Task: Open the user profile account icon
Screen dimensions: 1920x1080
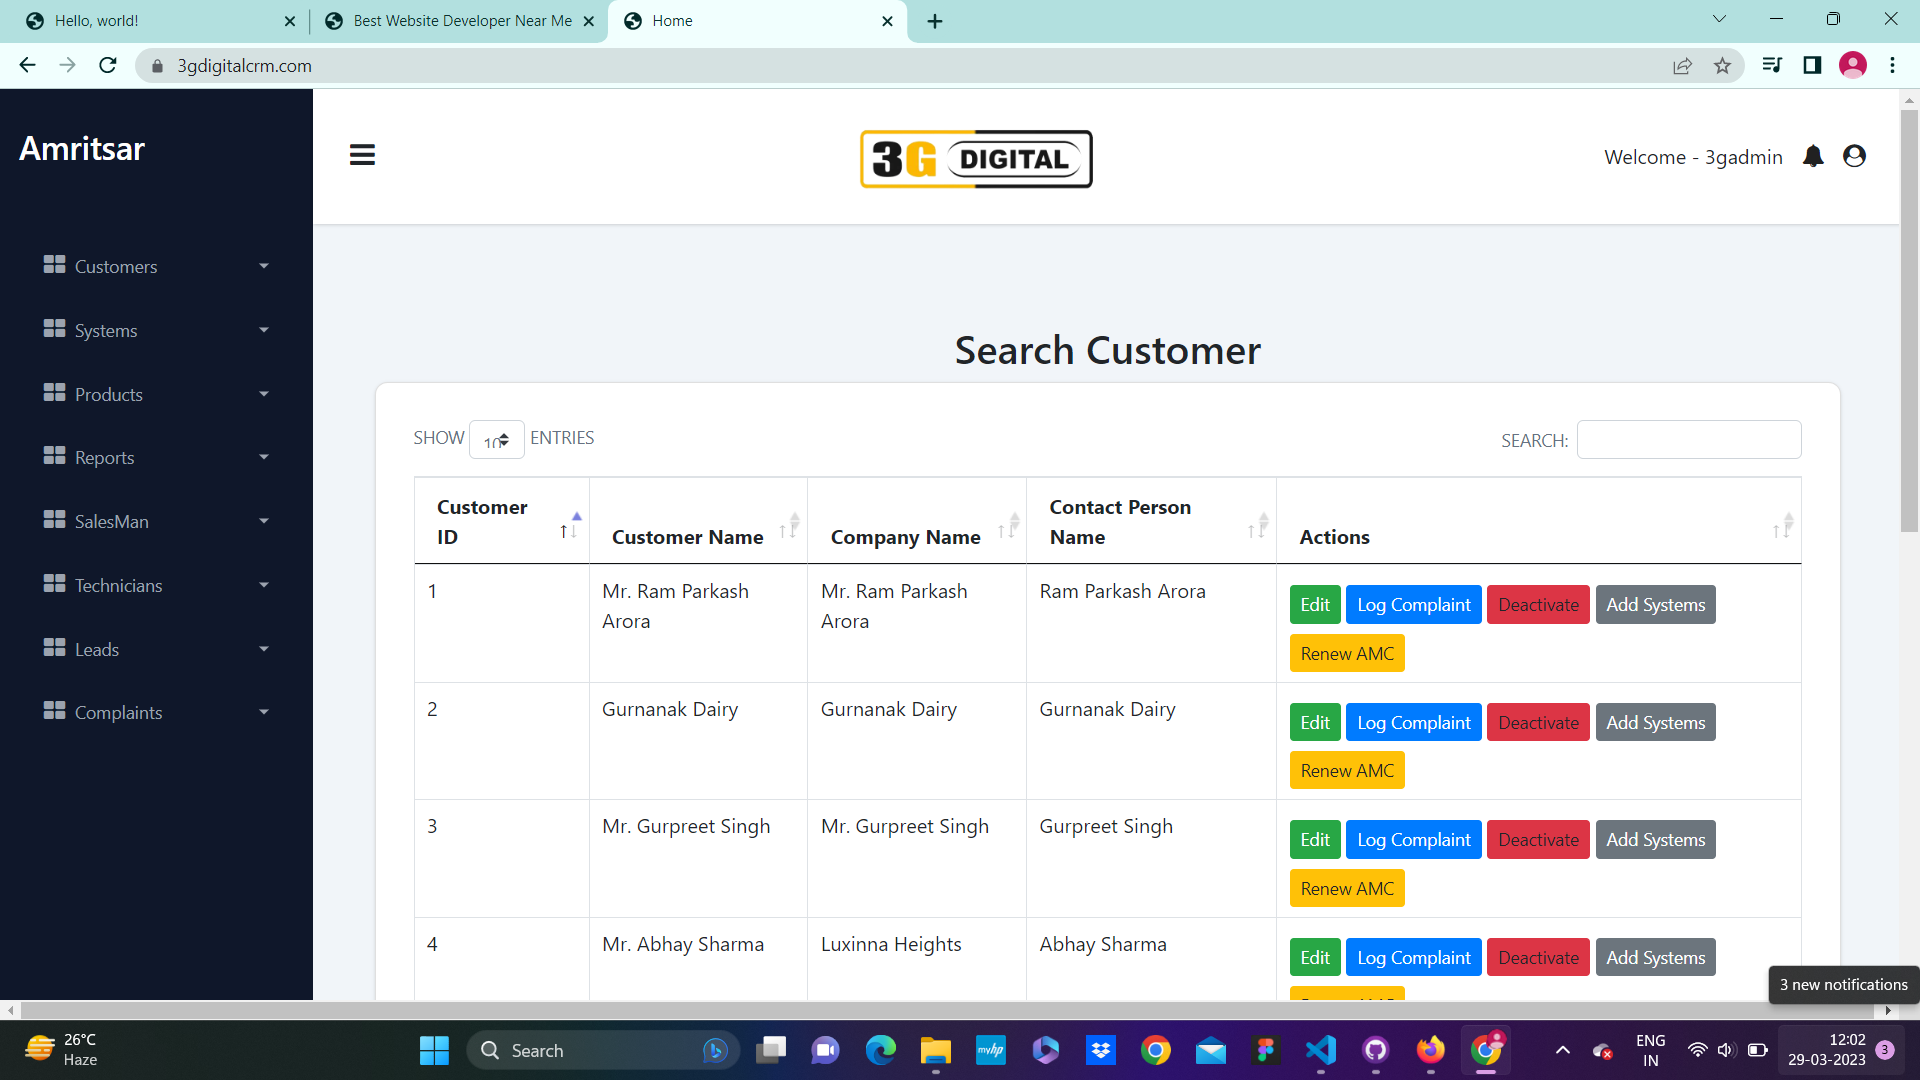Action: coord(1854,156)
